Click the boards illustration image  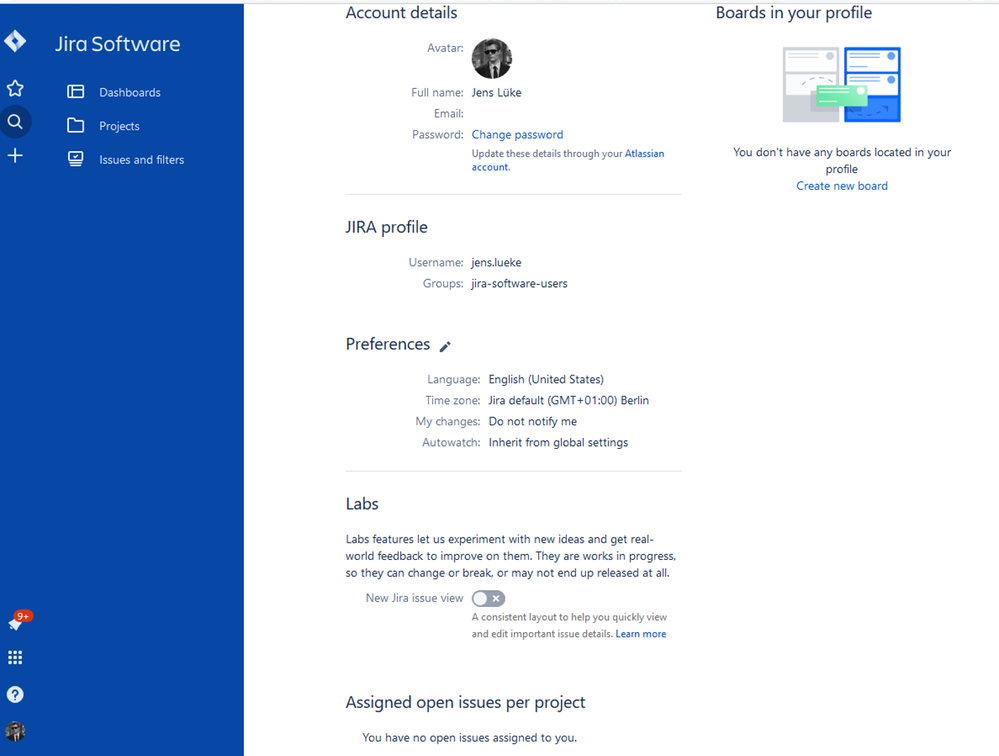tap(842, 85)
